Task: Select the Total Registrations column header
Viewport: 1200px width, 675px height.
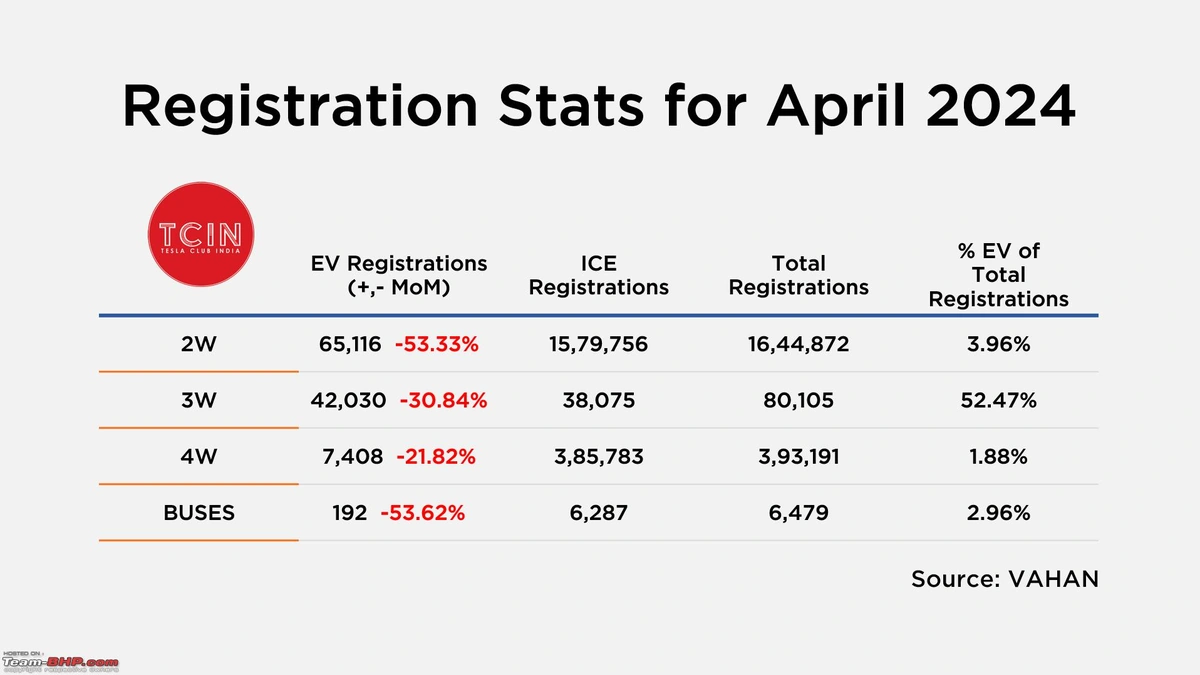Action: (x=798, y=275)
